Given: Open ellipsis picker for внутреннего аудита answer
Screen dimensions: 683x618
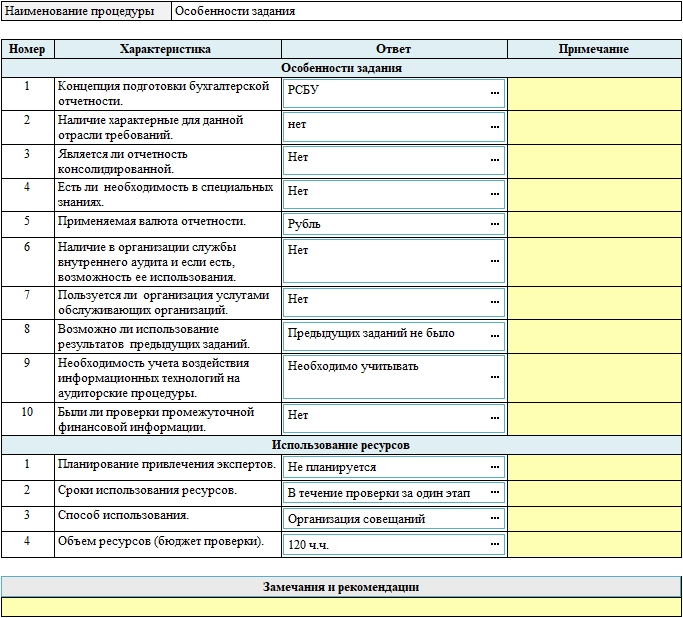Looking at the screenshot, I should (x=494, y=261).
